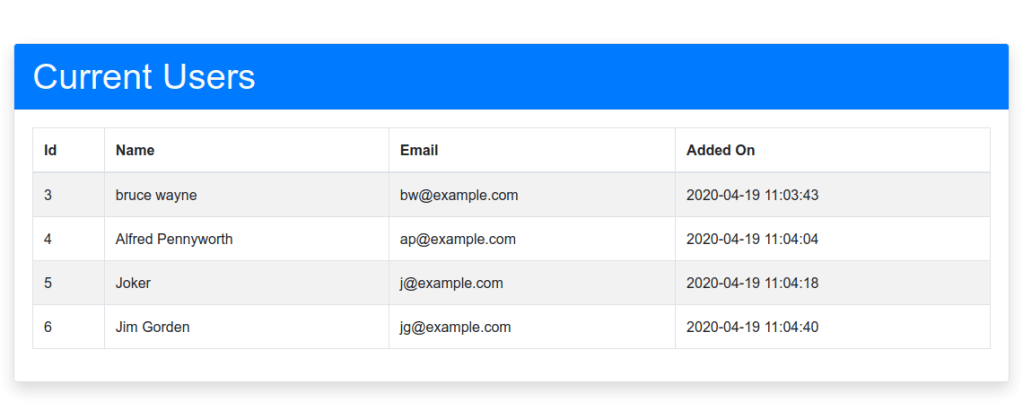Click the j@example.com email cell
Viewport: 1023px width, 411px height.
click(x=451, y=283)
